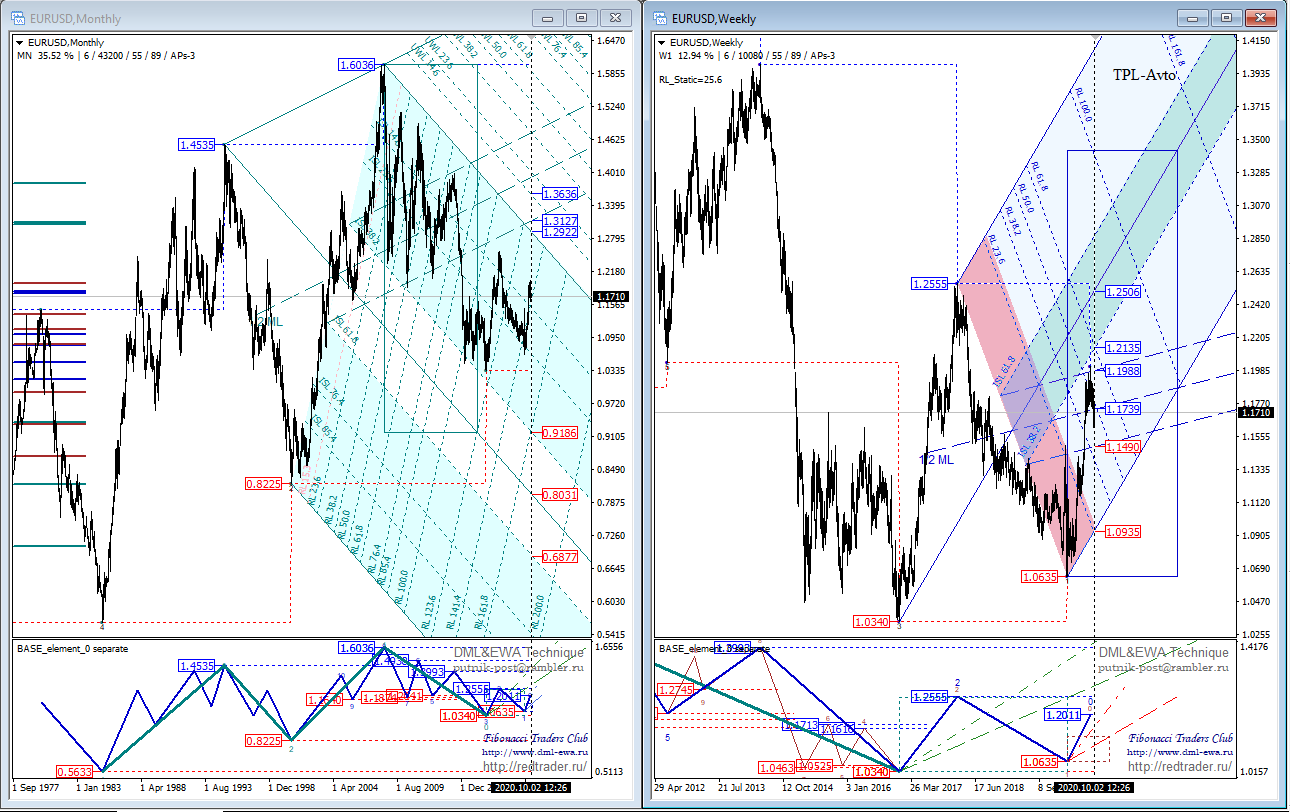This screenshot has height=812, width=1290.
Task: Select the red 1.0340 label on Weekly chart
Action: 872,622
